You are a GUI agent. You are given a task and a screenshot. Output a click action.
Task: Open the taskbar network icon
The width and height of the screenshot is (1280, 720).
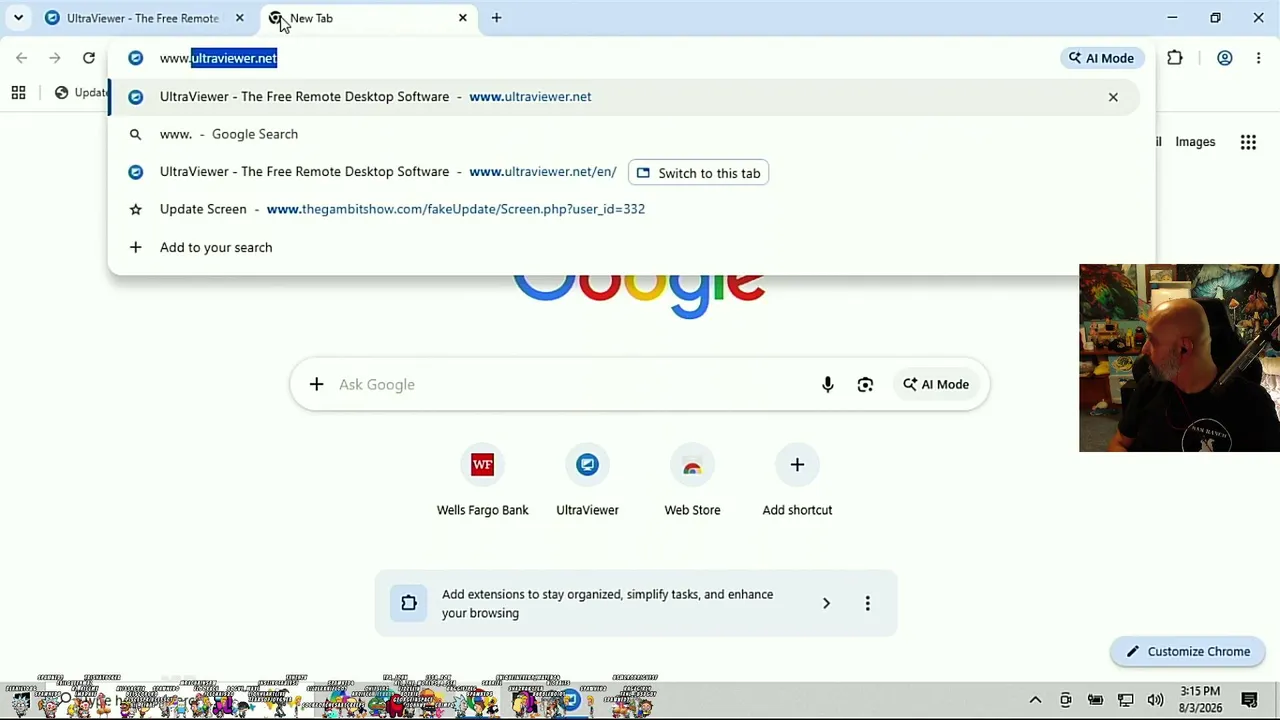[1125, 700]
